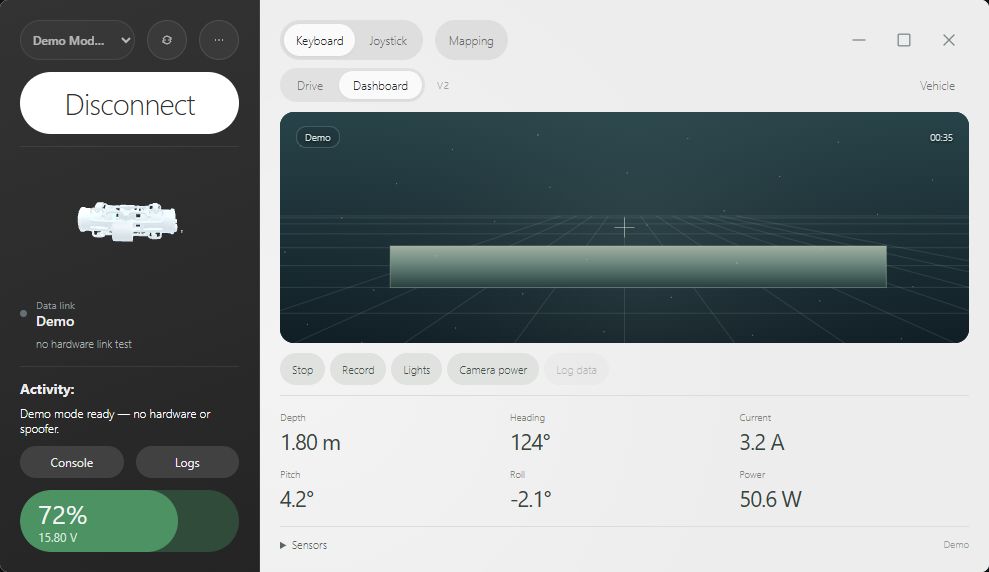Image resolution: width=989 pixels, height=572 pixels.
Task: Click the Demo label at bottom right
Action: click(x=956, y=545)
